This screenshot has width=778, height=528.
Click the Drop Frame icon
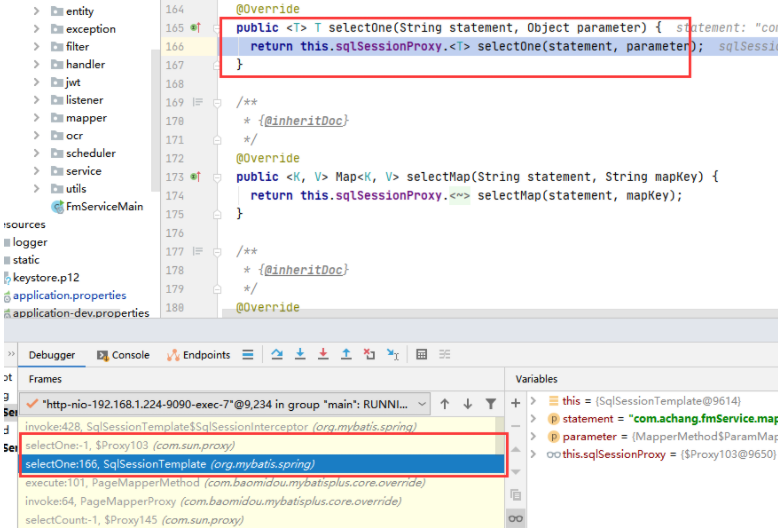[x=369, y=354]
